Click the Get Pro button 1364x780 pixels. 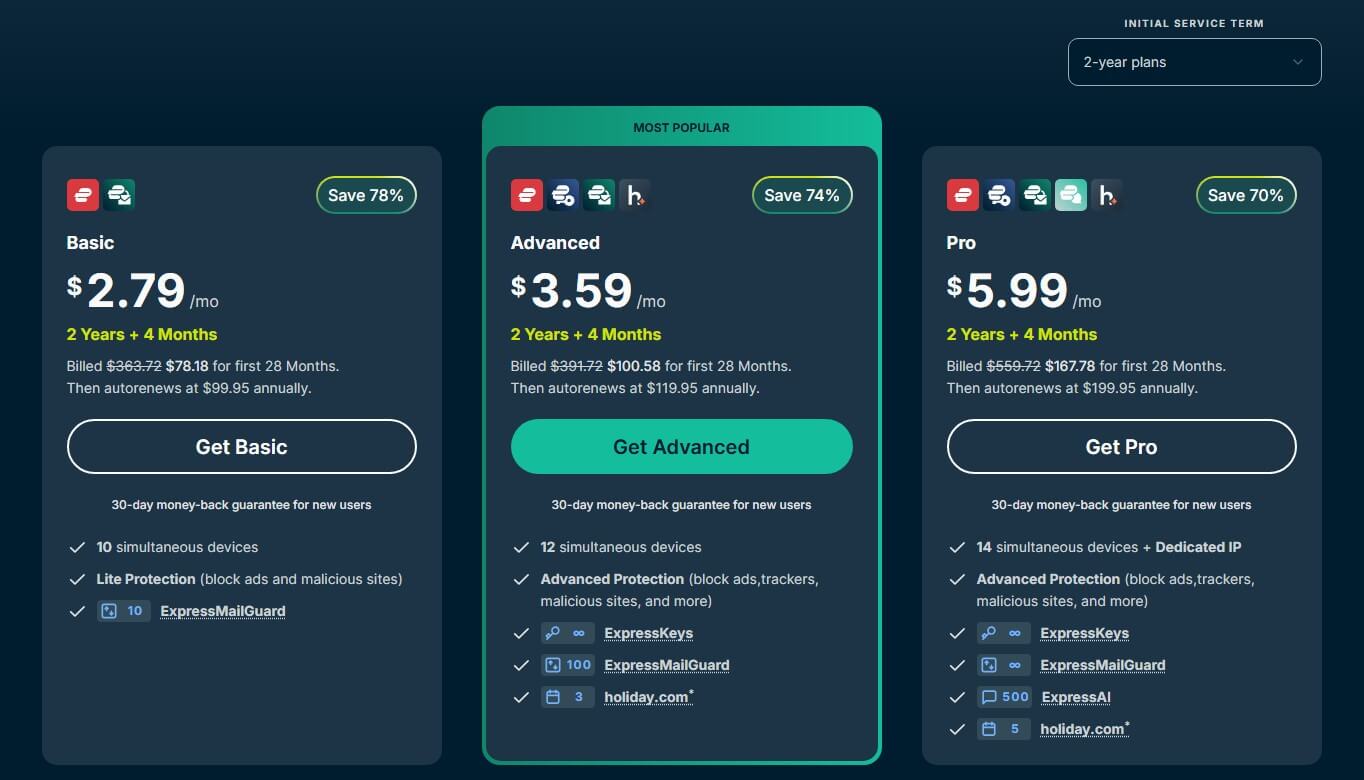pos(1121,447)
